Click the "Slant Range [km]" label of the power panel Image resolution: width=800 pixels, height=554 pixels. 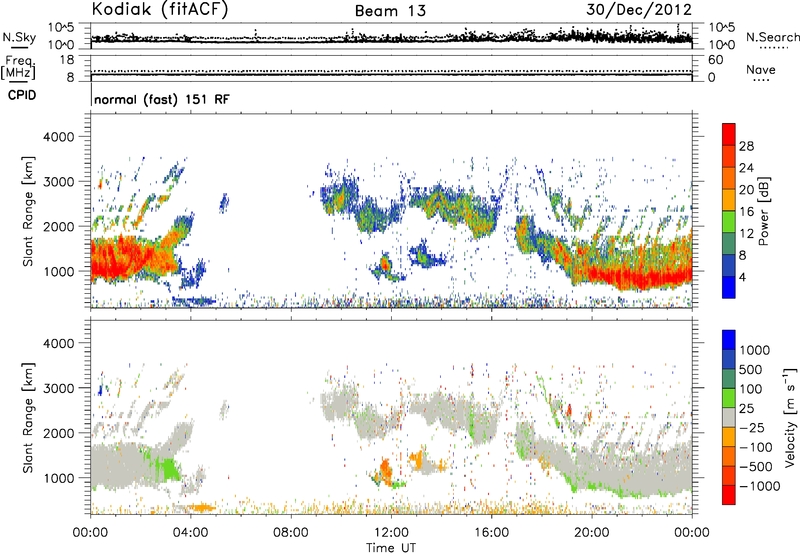(28, 211)
